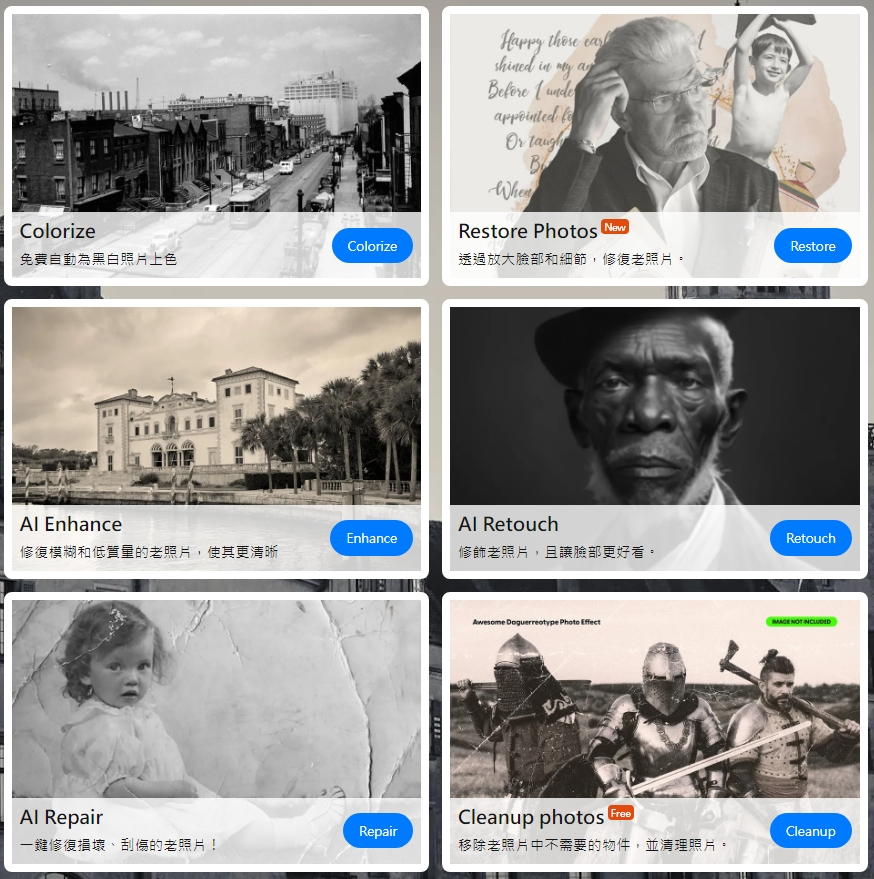
Task: Open the black-and-white city street thumbnail
Action: point(216,113)
